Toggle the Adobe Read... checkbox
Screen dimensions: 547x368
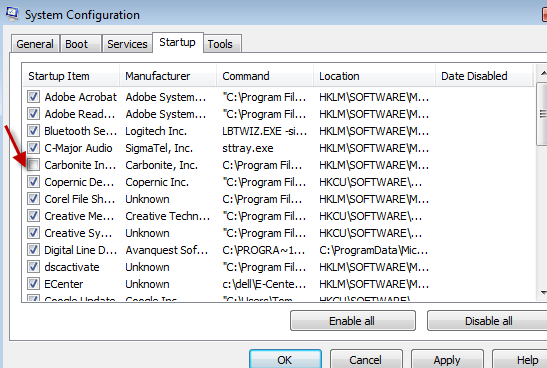pyautogui.click(x=33, y=114)
